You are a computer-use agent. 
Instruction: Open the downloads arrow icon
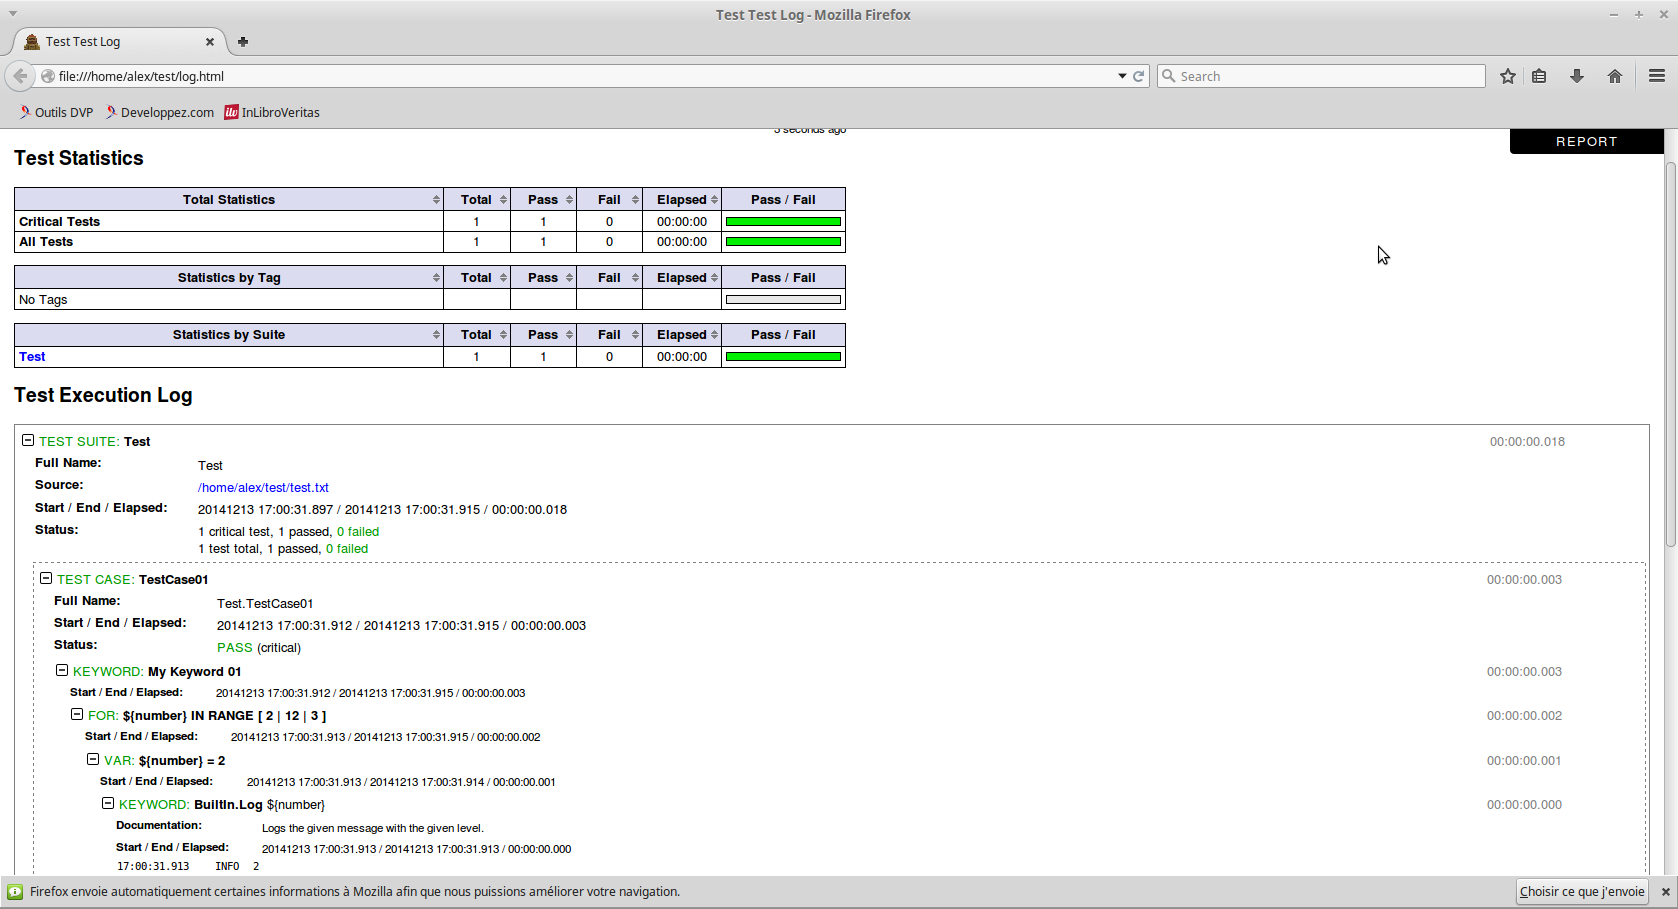[1577, 76]
